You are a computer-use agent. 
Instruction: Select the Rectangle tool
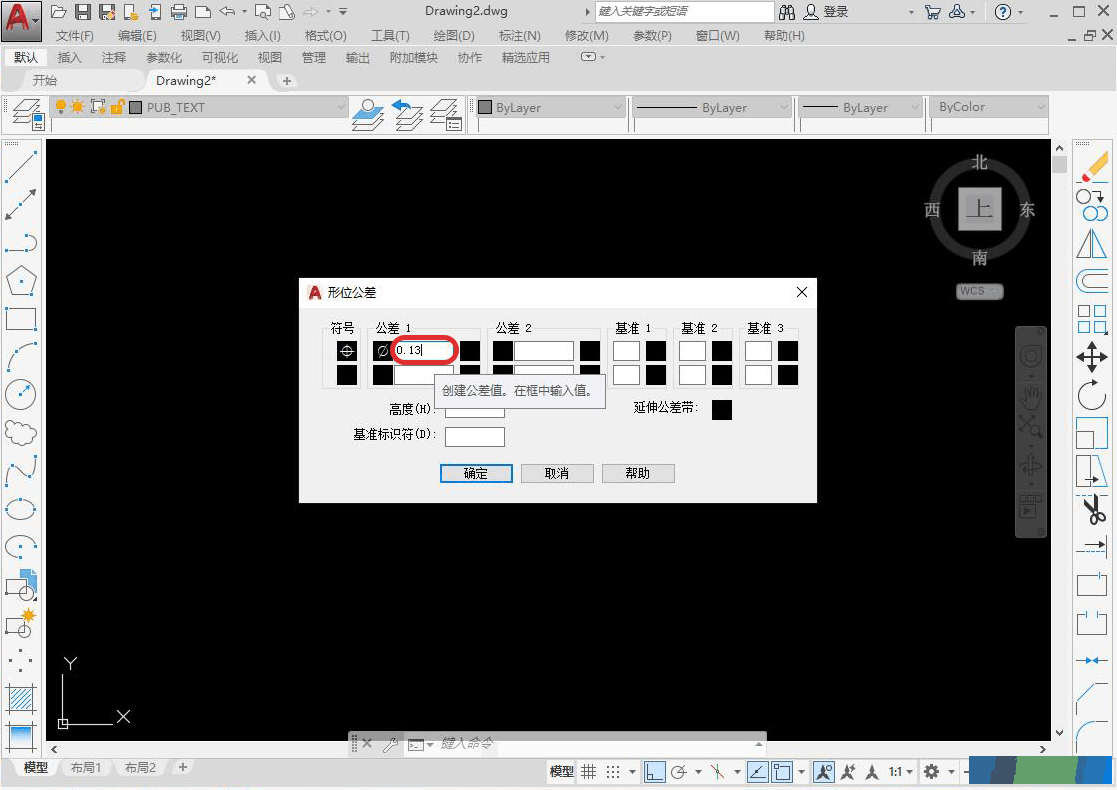[21, 319]
